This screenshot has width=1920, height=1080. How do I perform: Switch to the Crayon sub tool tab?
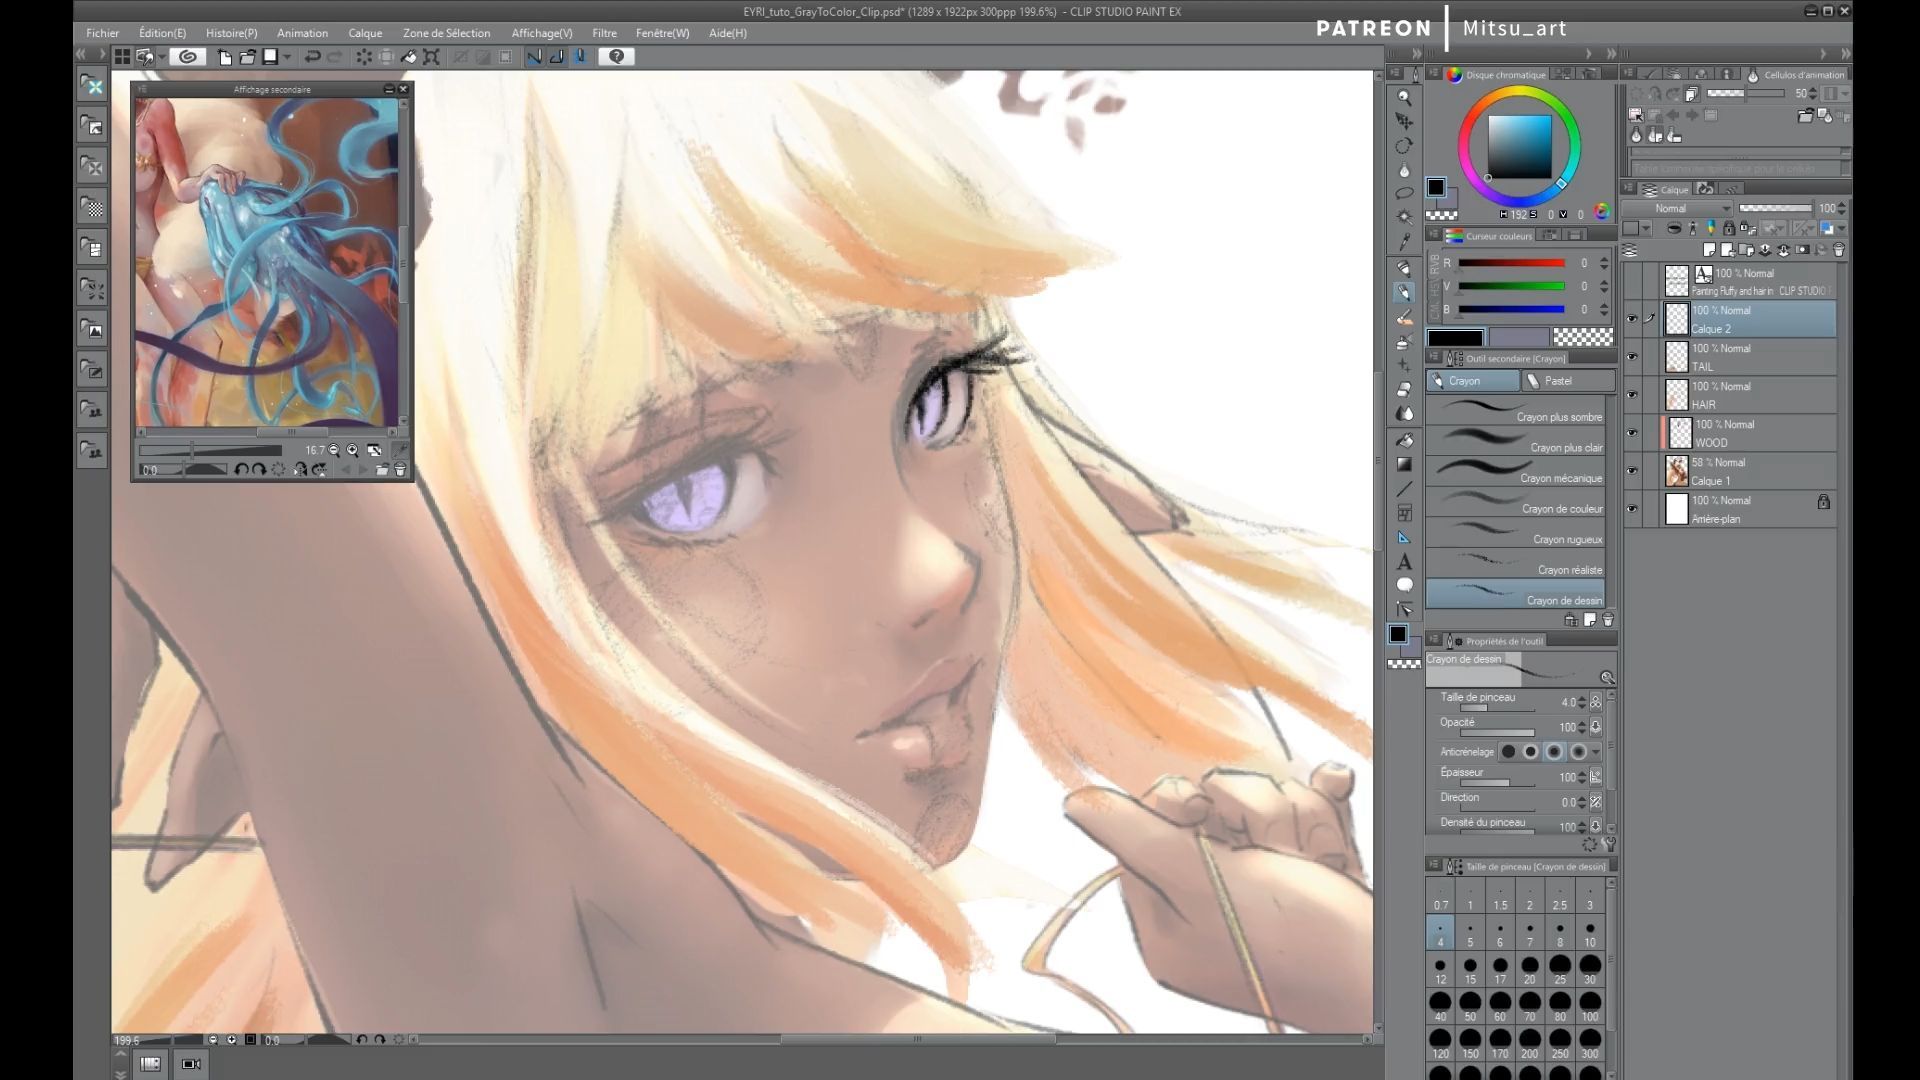tap(1472, 381)
